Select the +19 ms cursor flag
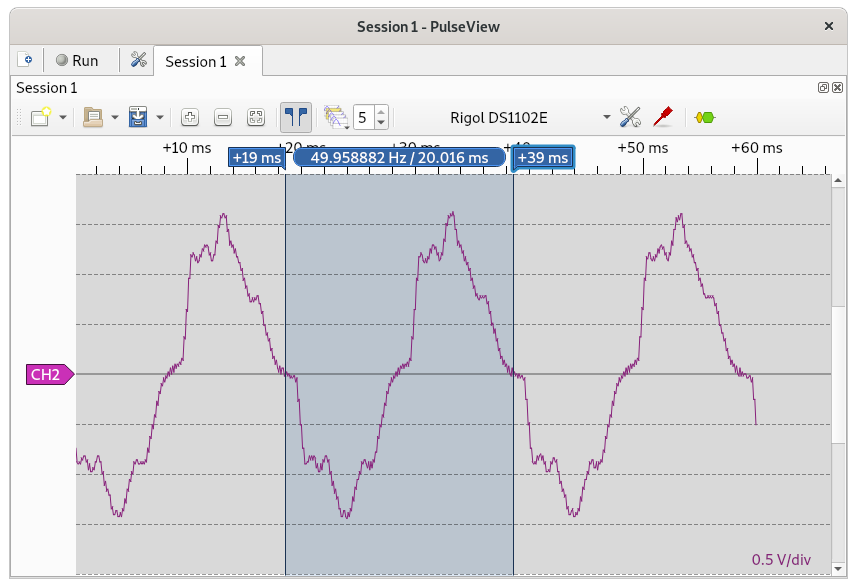The height and width of the screenshot is (588, 857). point(257,158)
